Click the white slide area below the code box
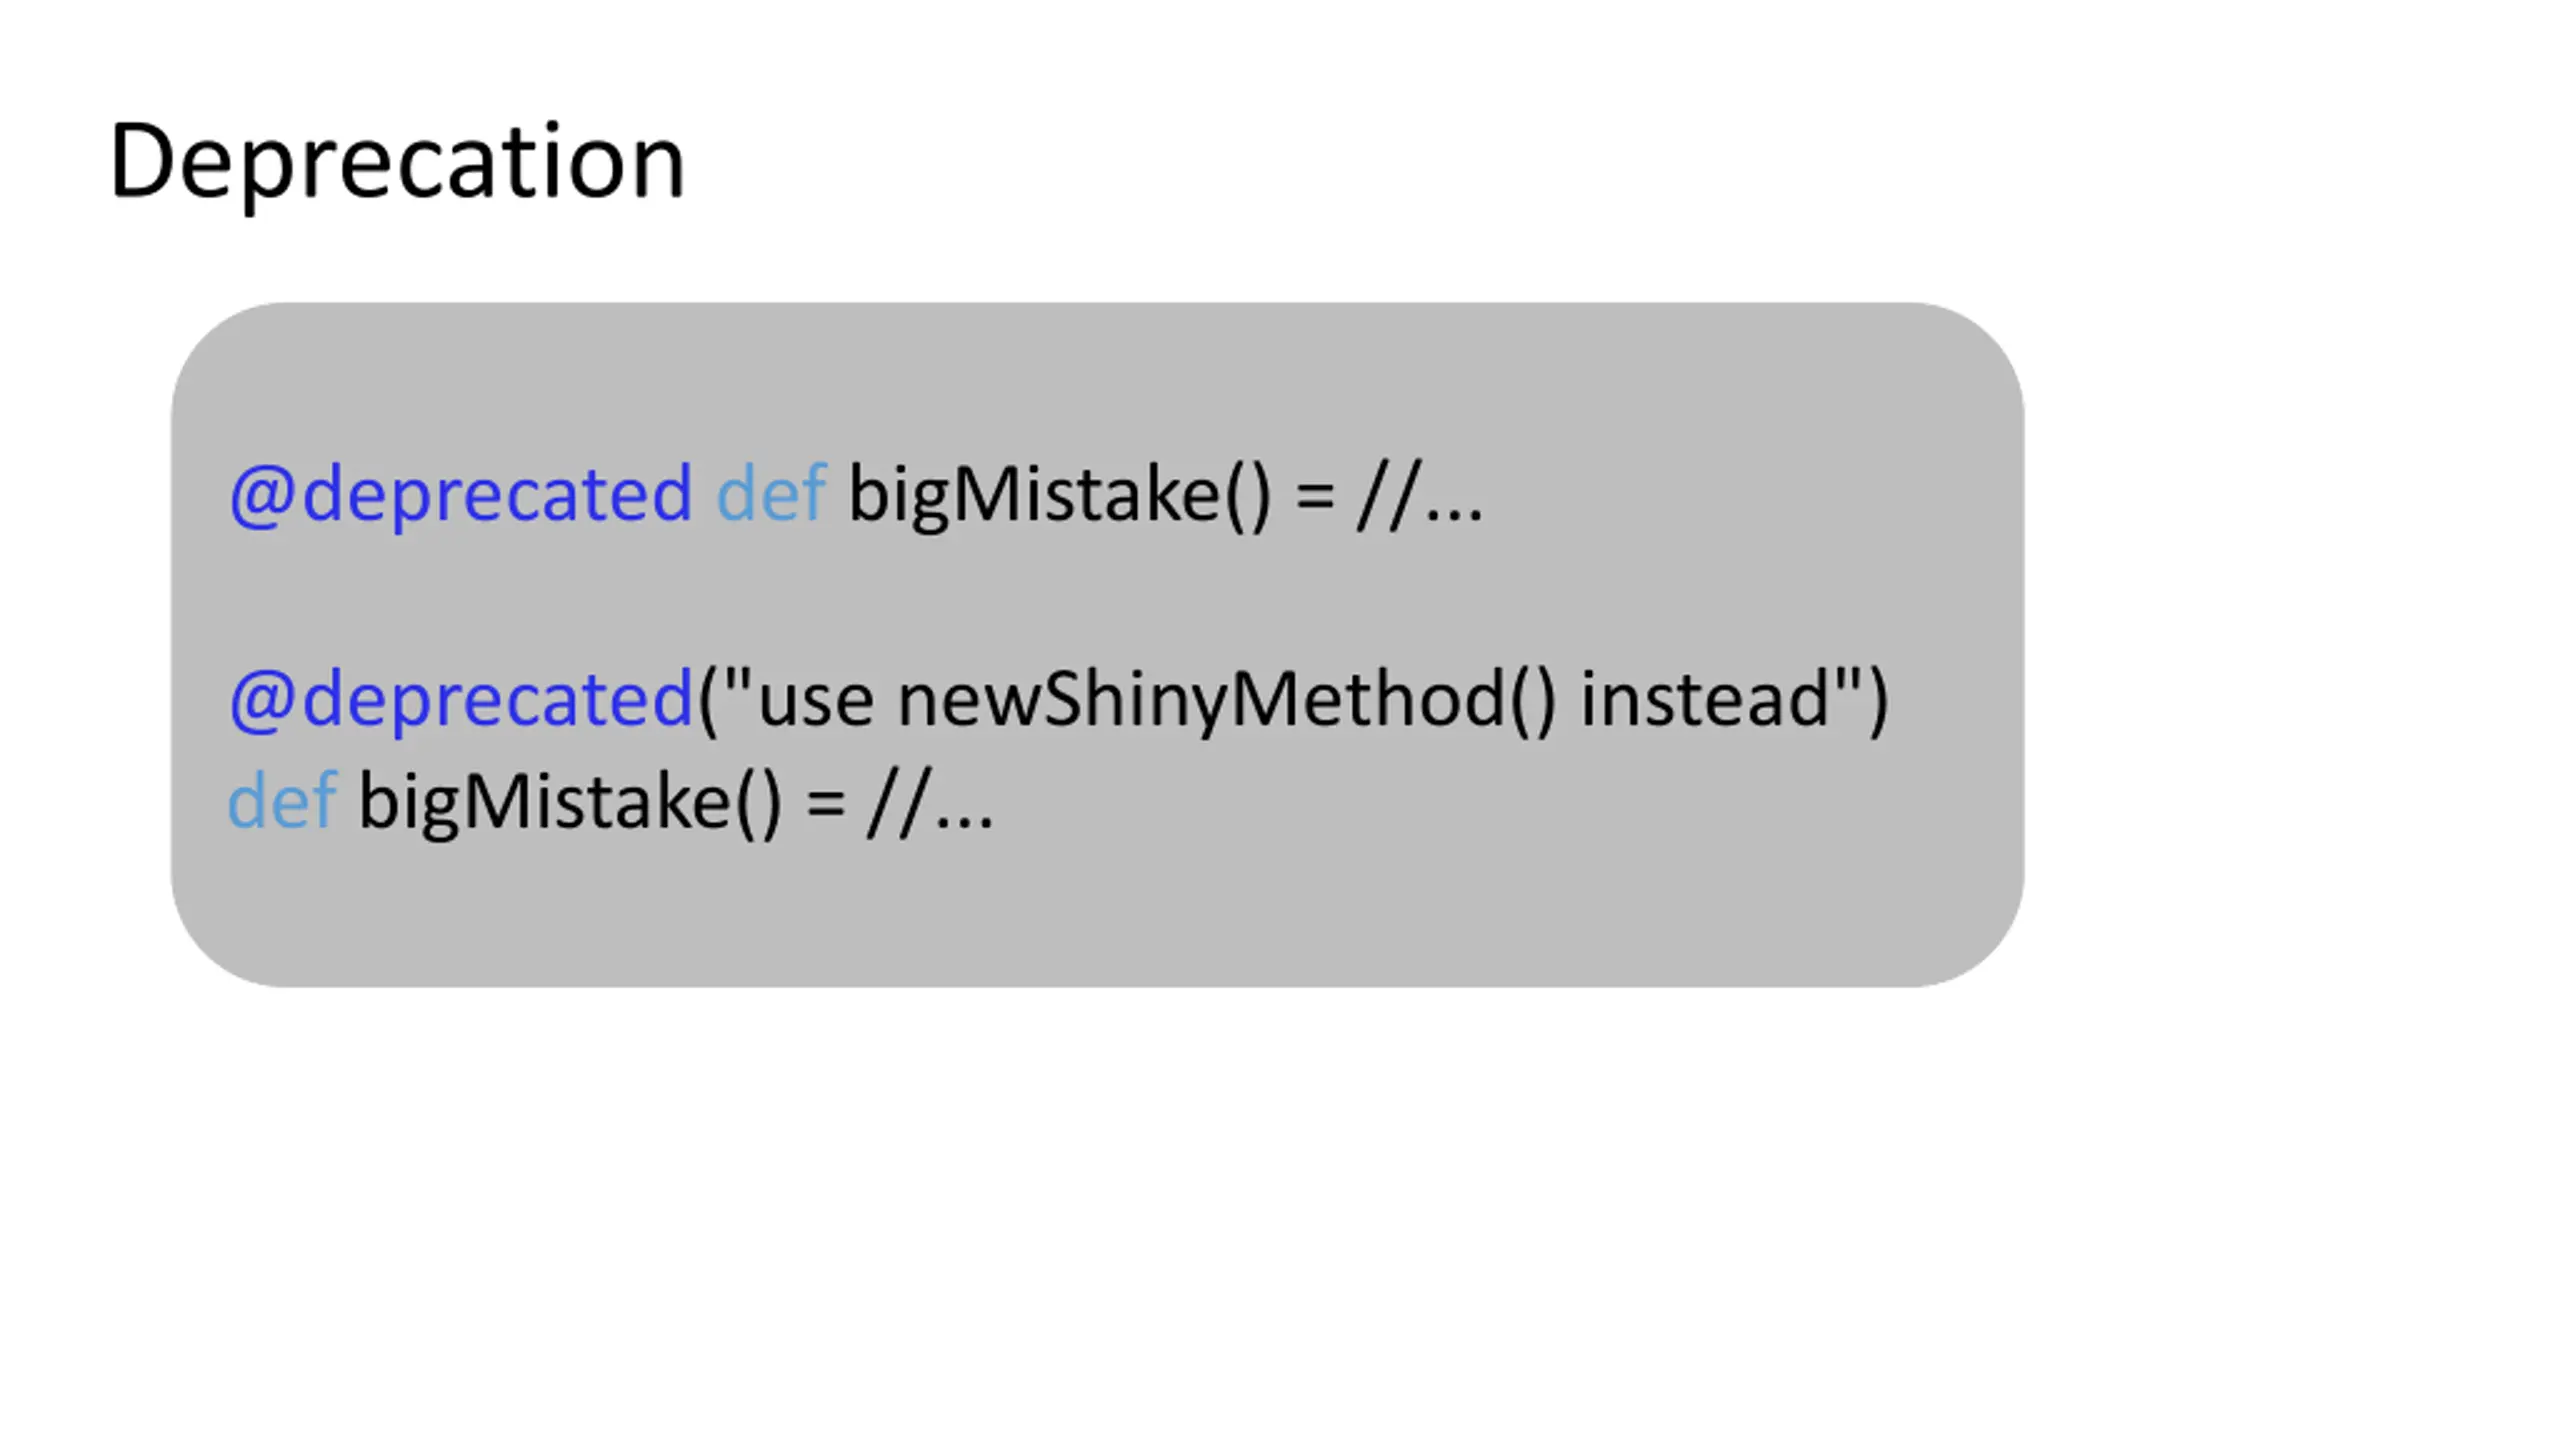Screen dimensions: 2560x1440 1280,1210
